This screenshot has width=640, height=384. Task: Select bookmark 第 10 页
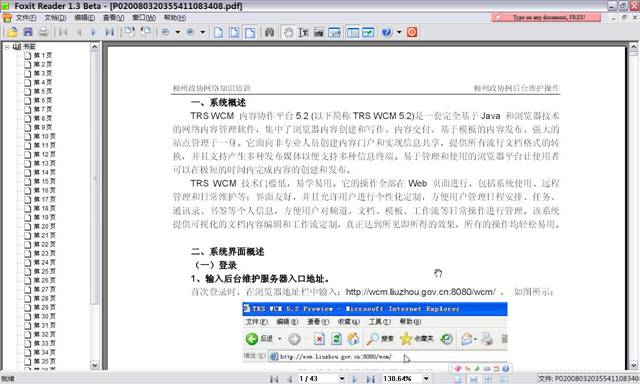pyautogui.click(x=44, y=136)
